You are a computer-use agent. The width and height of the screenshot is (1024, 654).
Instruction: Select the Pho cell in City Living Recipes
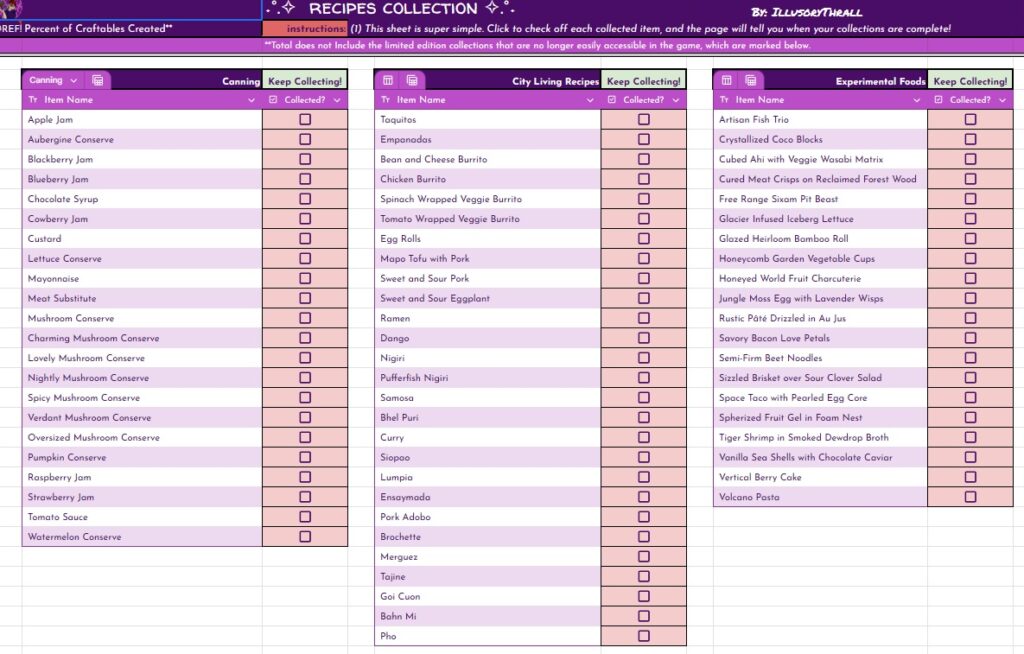pos(487,636)
